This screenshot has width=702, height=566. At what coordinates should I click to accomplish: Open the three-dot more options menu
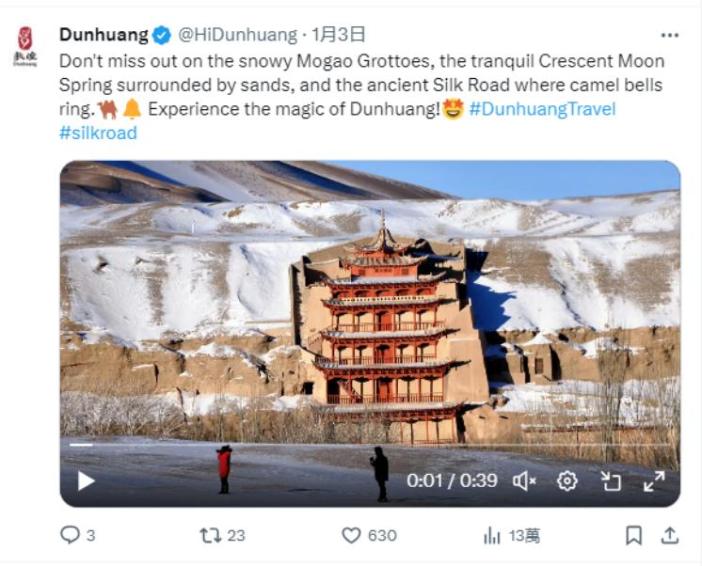click(x=670, y=35)
